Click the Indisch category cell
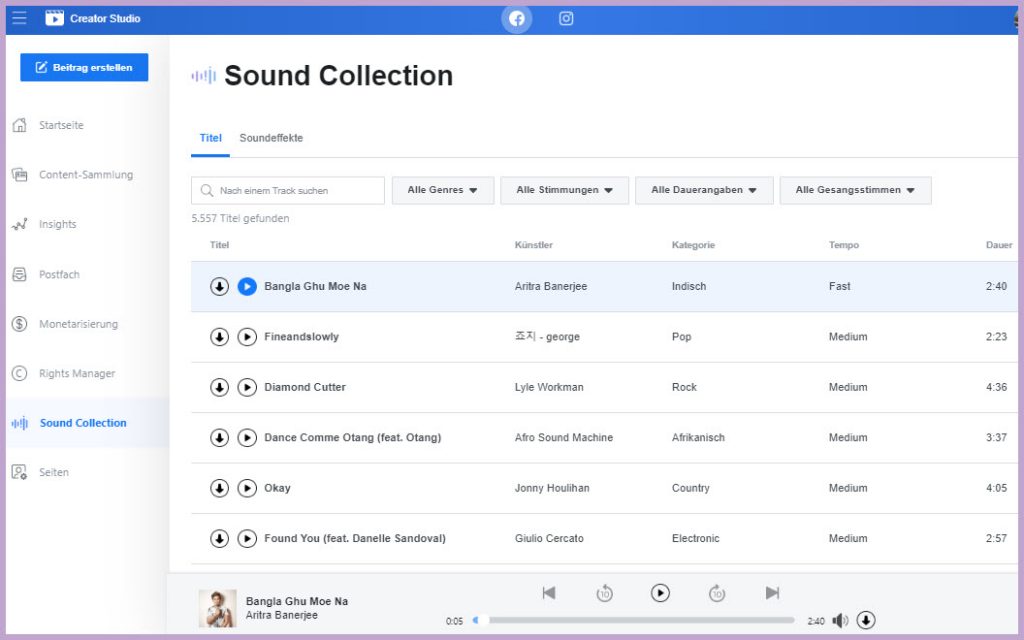This screenshot has height=640, width=1024. [689, 286]
